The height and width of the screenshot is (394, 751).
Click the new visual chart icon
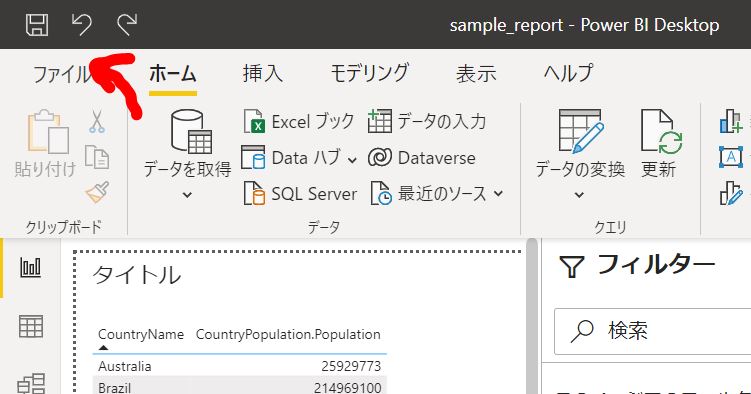coord(731,122)
